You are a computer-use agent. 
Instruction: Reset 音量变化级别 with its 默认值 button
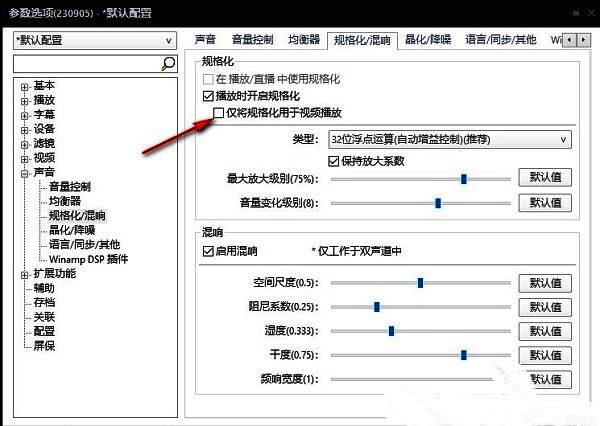point(545,202)
